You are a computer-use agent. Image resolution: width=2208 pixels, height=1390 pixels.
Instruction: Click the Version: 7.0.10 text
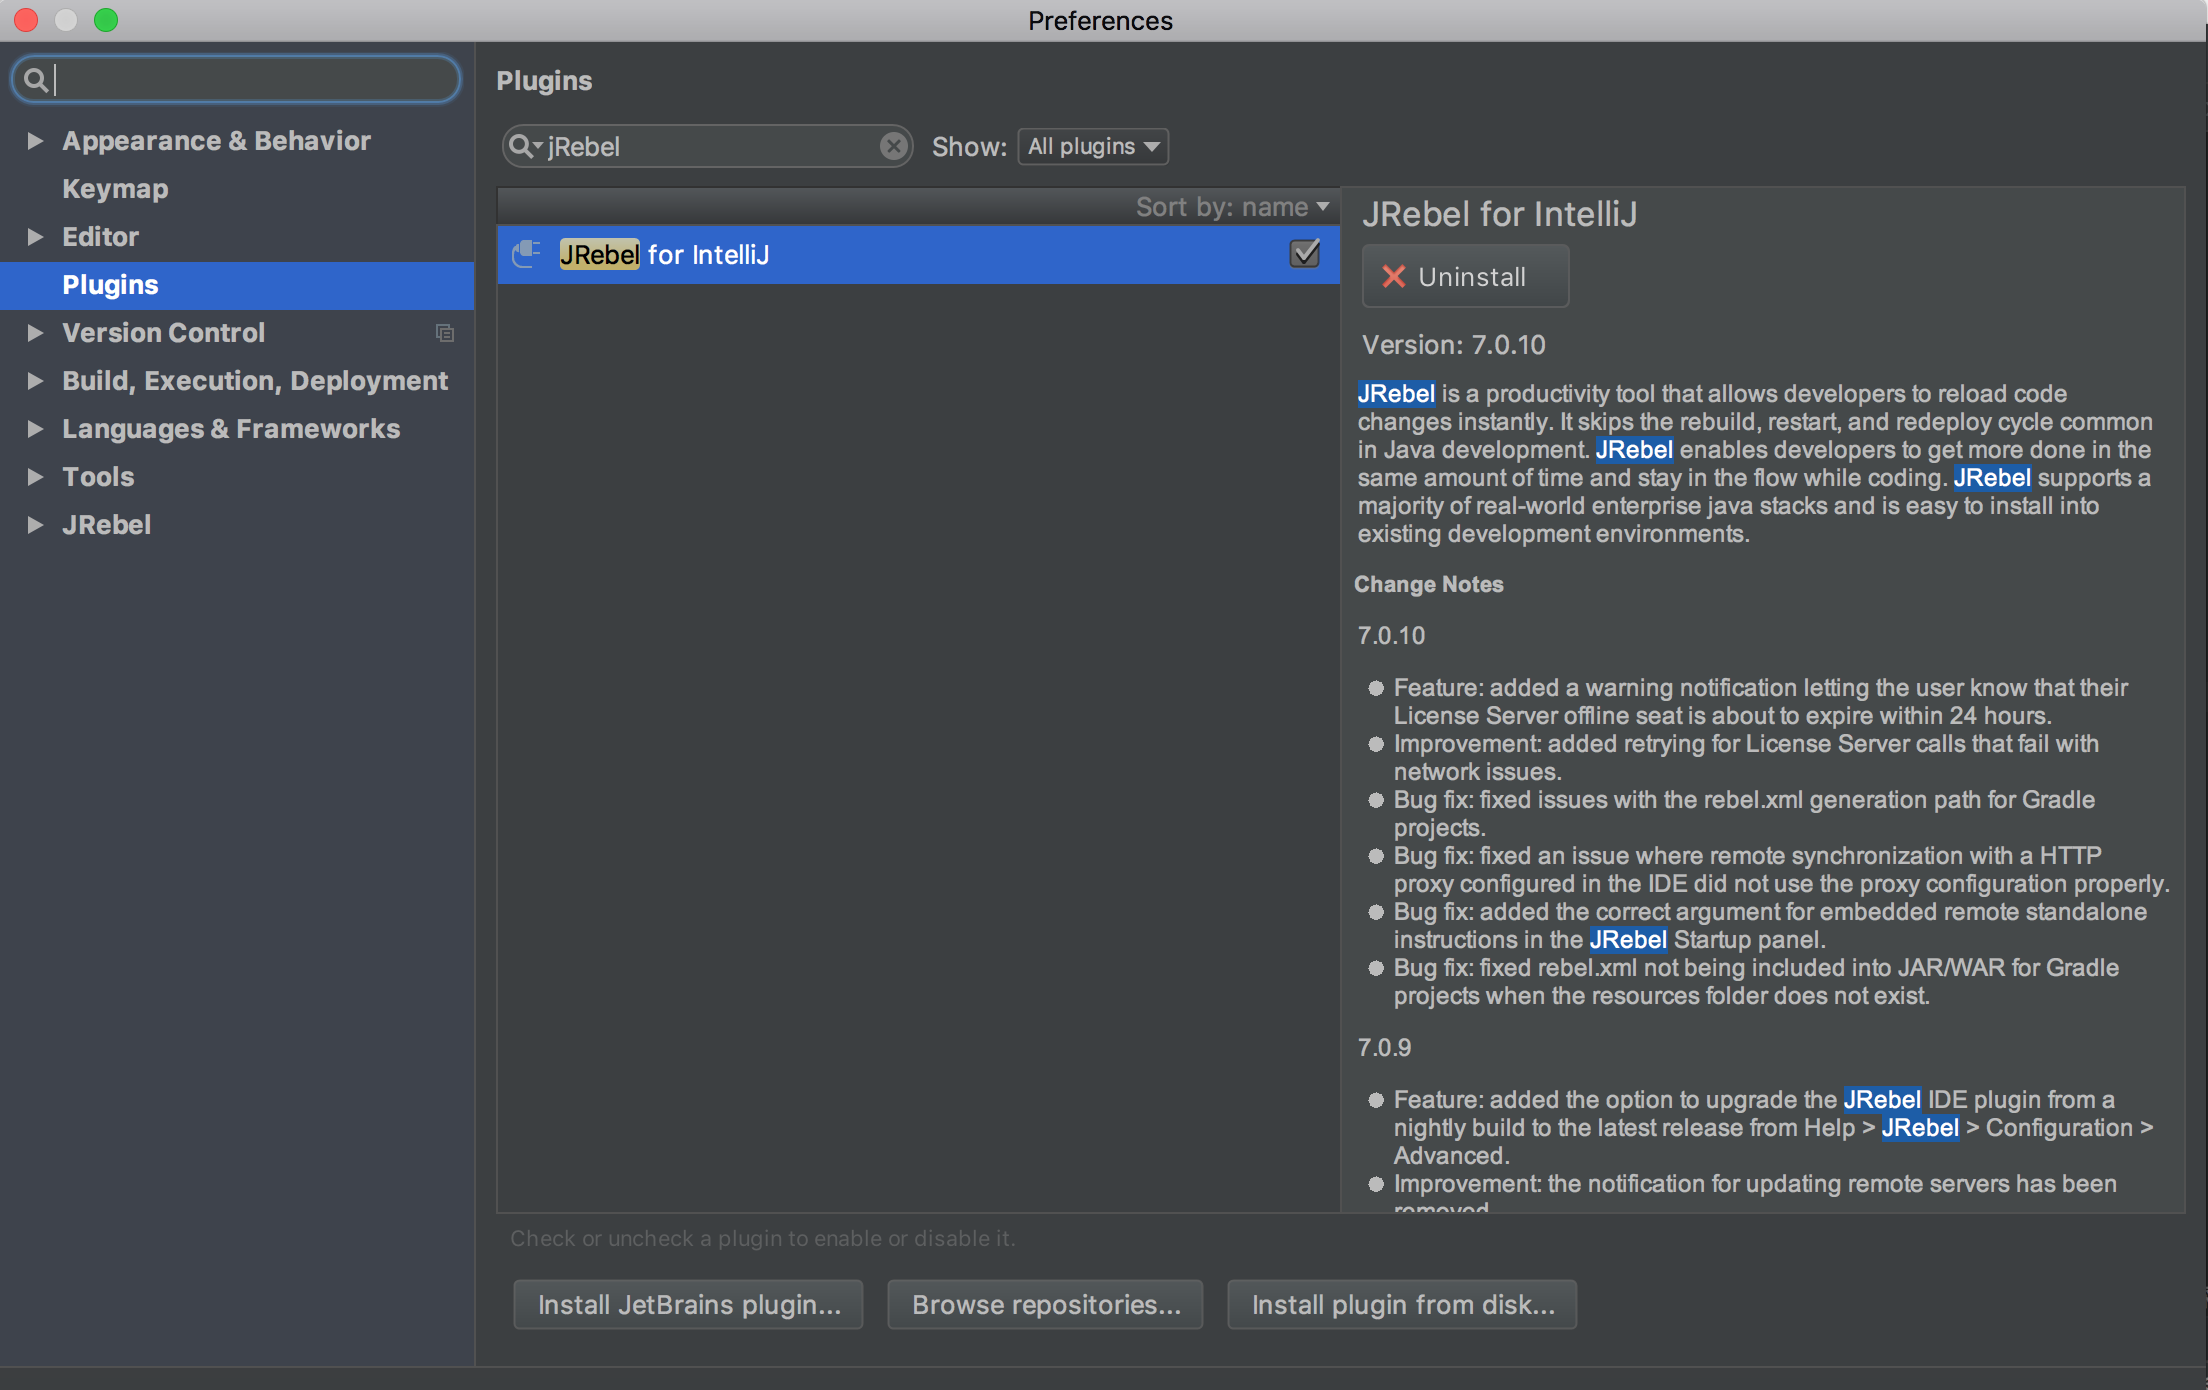coord(1454,345)
